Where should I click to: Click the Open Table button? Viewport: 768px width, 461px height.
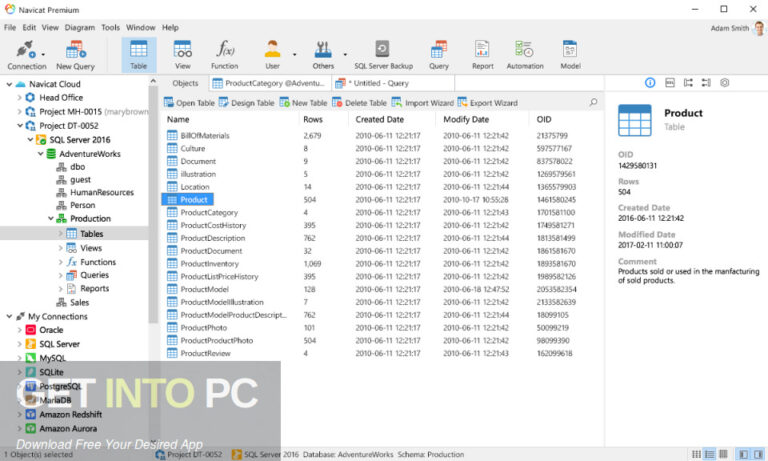[189, 102]
